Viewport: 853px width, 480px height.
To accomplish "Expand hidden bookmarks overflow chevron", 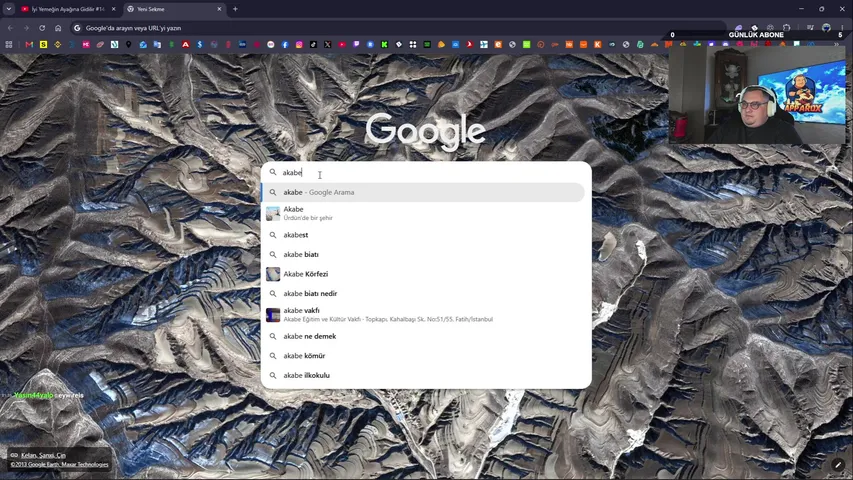I will pos(836,45).
